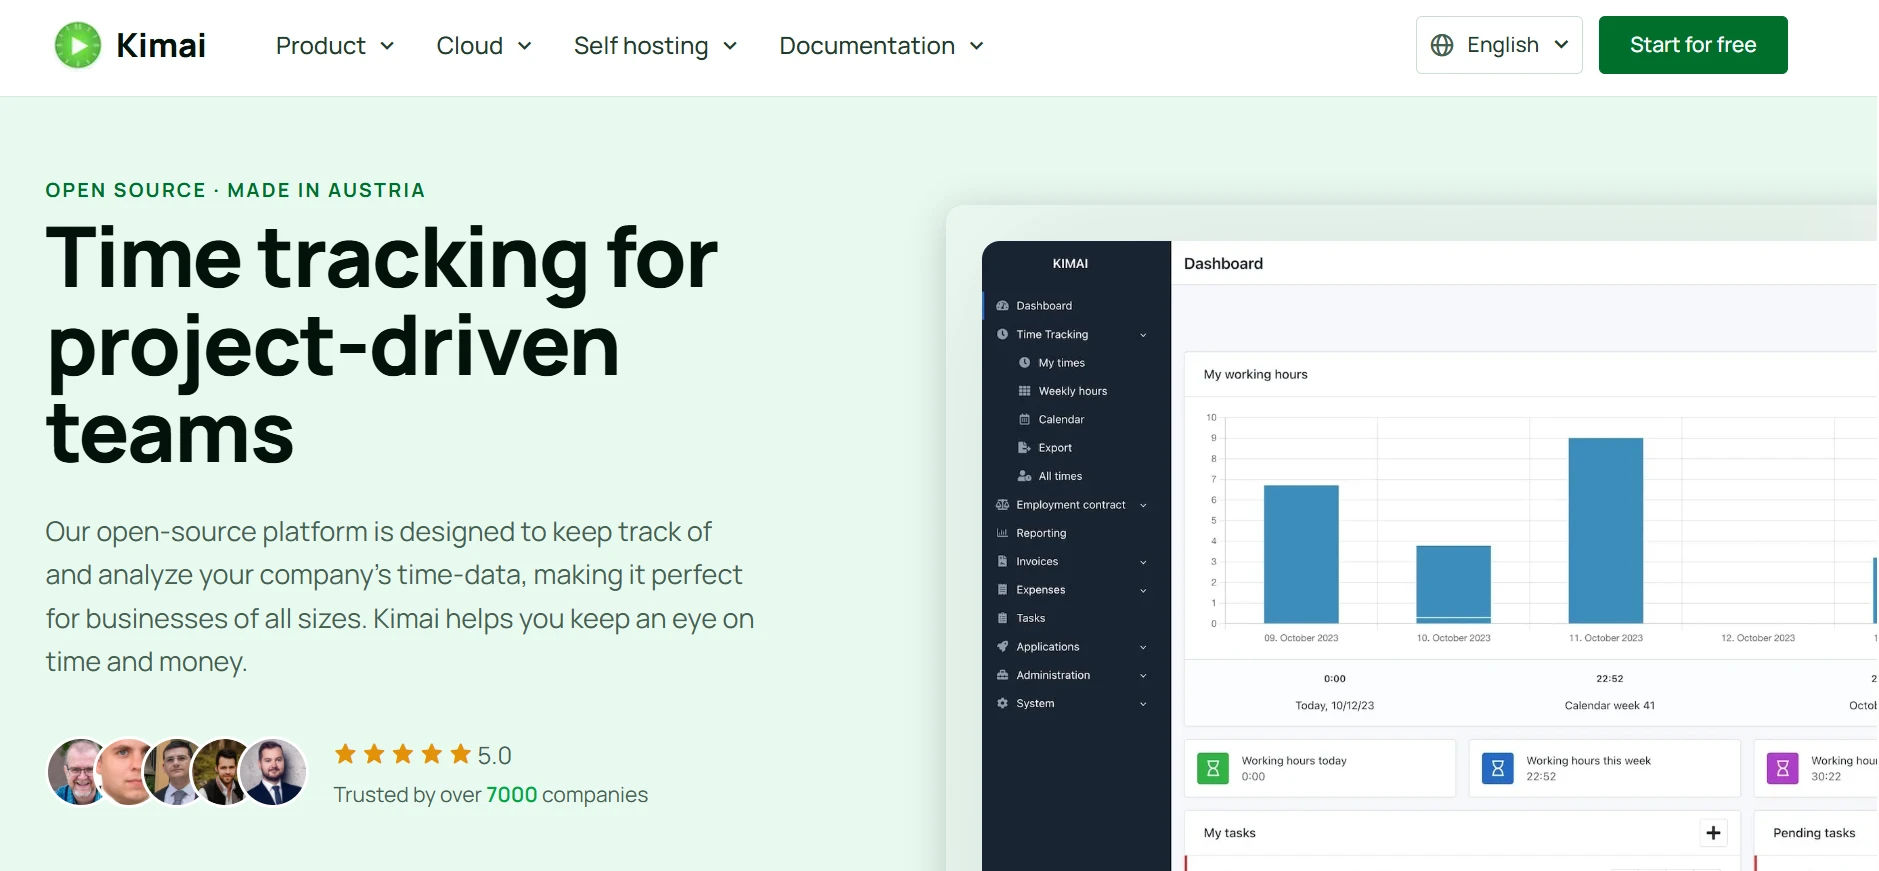Click the Start for free button

1693,45
